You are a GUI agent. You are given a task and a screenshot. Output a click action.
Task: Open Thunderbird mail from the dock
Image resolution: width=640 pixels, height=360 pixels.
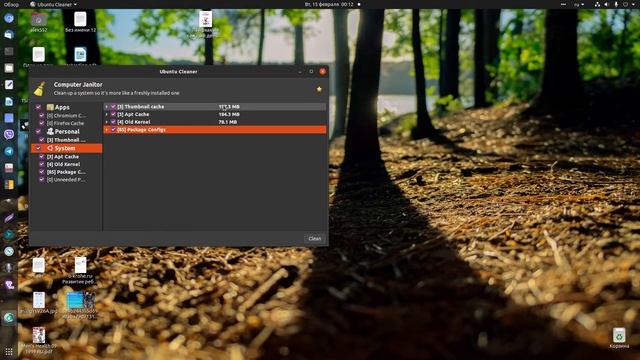click(9, 35)
